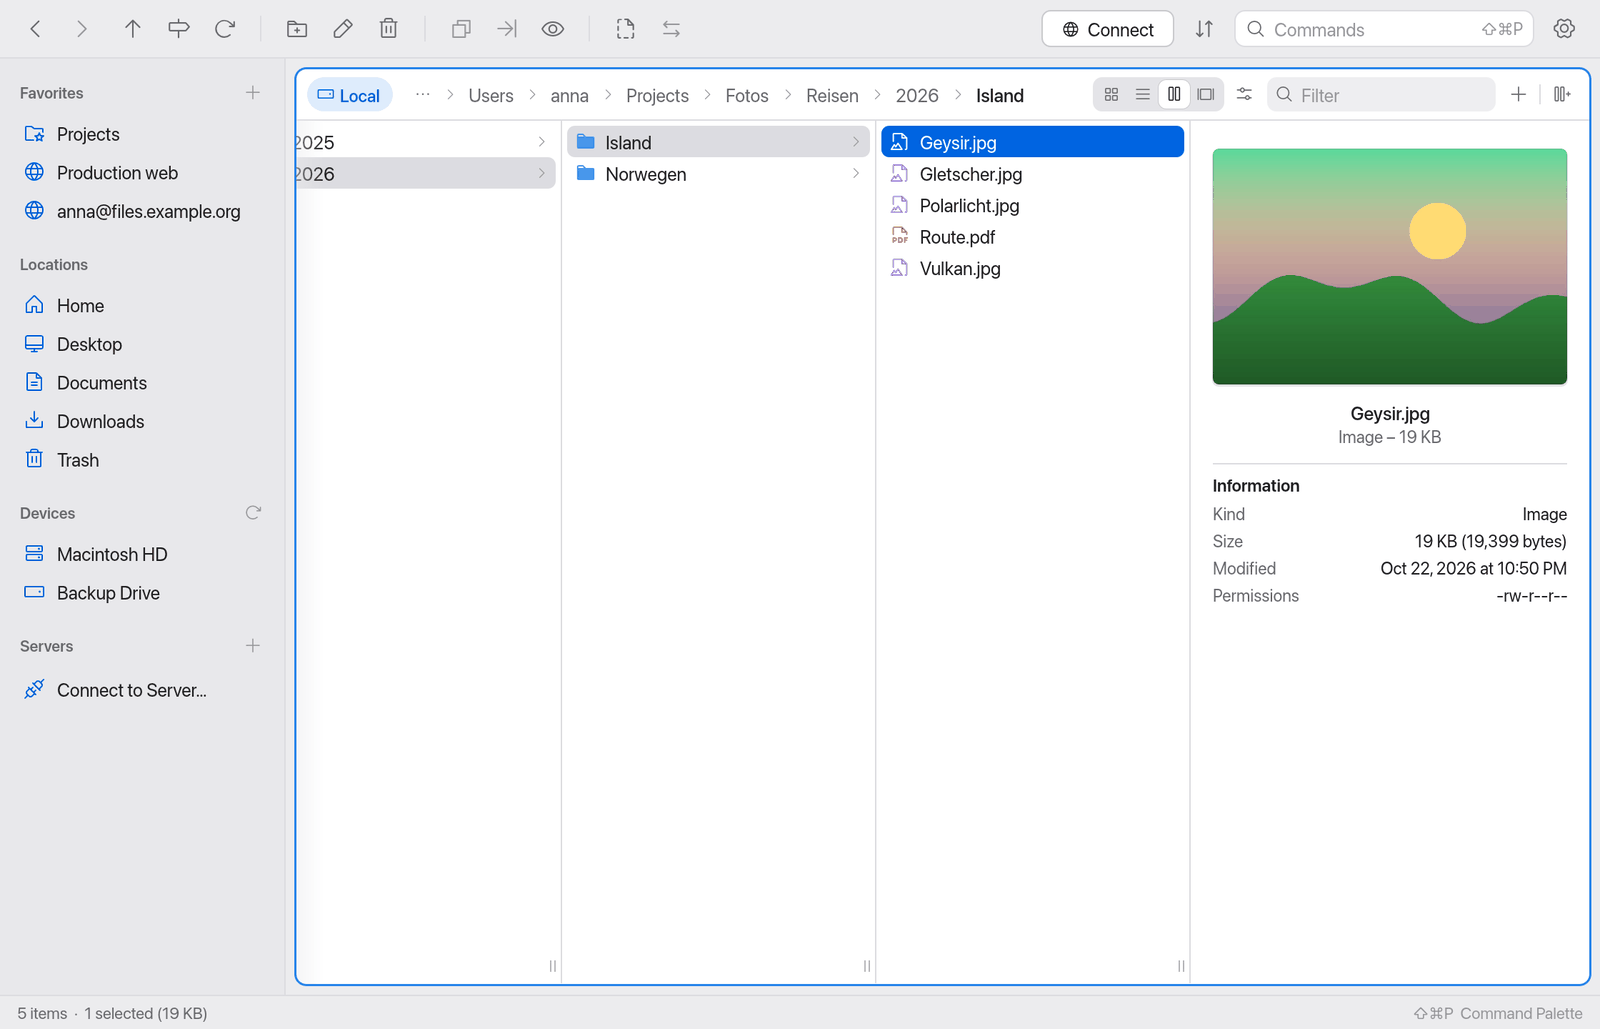Select Users in the breadcrumb path
Viewport: 1600px width, 1029px height.
(491, 96)
